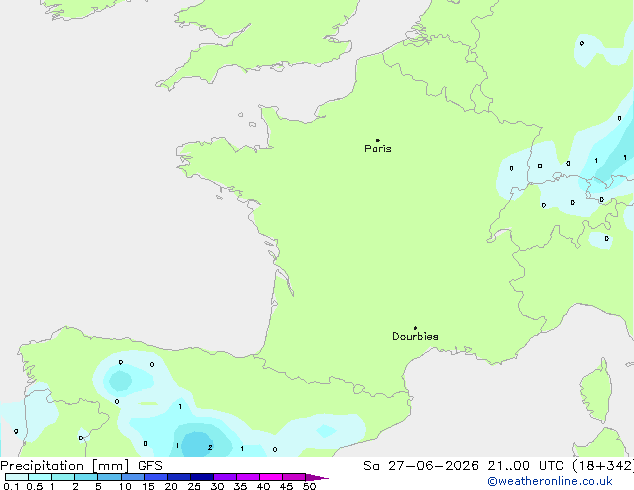Click the purple arrow above the 50 mm label

[x=317, y=477]
